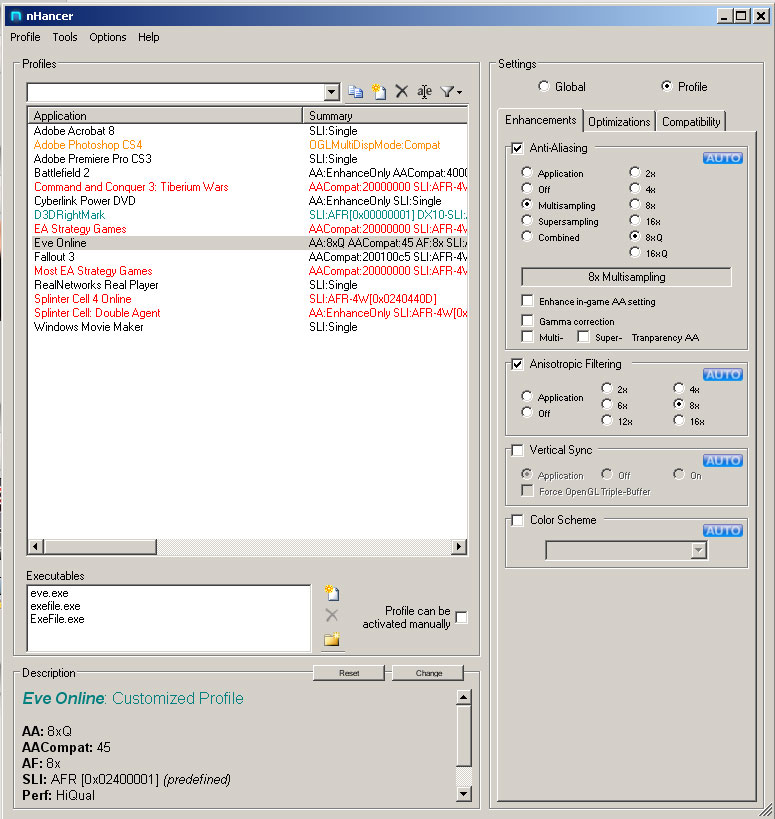Open the profile filter funnel menu
This screenshot has width=775, height=819.
[451, 92]
